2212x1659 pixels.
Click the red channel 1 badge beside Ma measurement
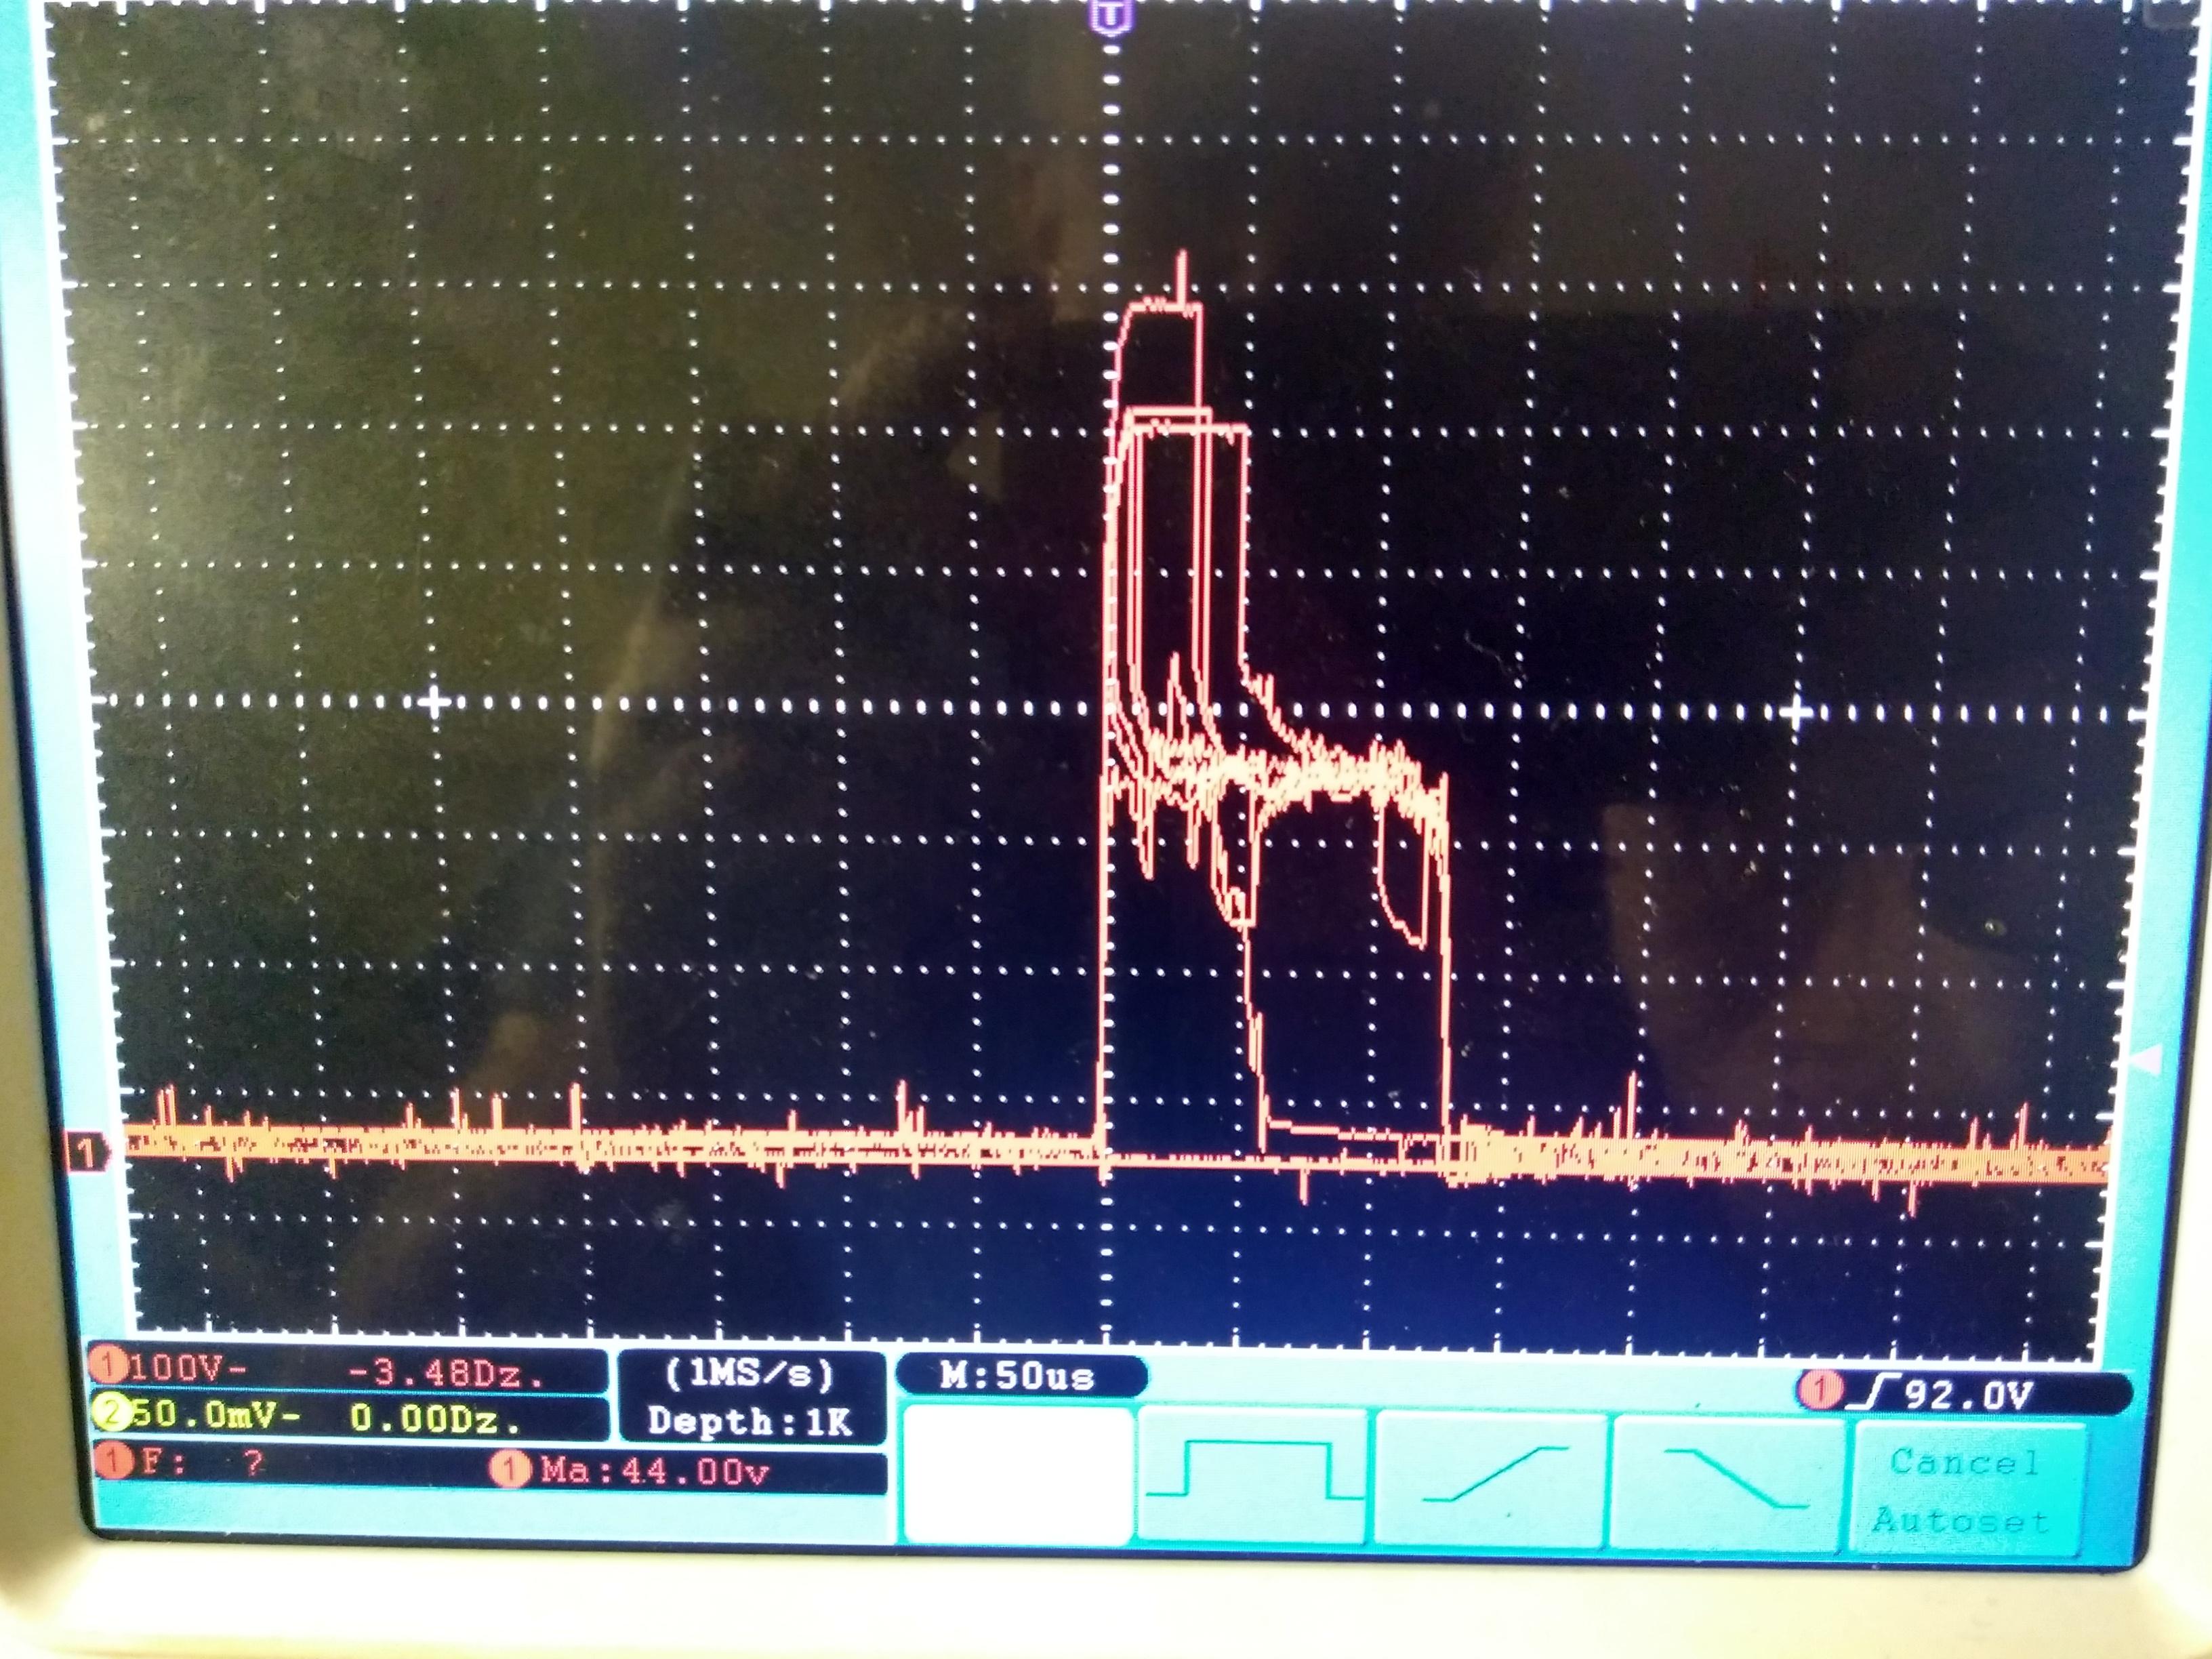coord(510,1468)
